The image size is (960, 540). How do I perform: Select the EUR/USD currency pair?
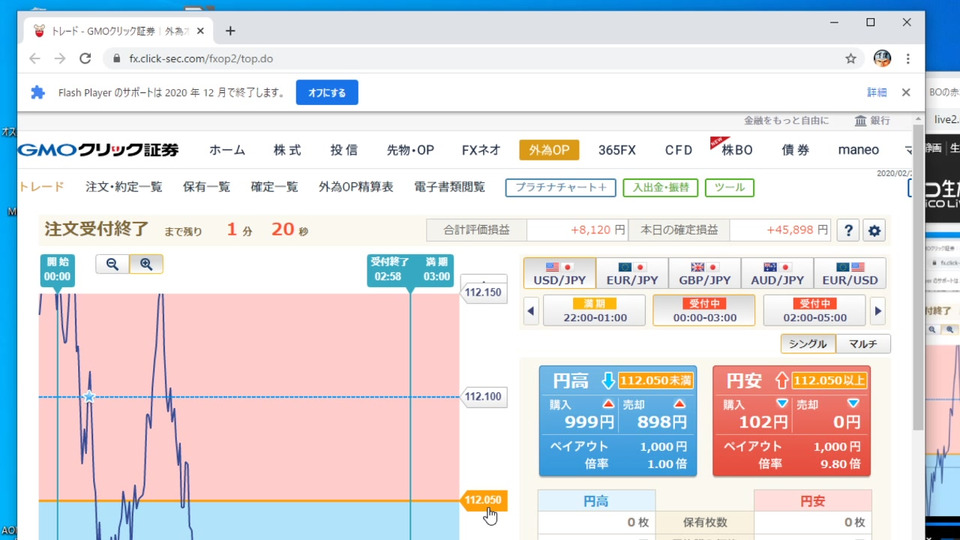pos(850,273)
